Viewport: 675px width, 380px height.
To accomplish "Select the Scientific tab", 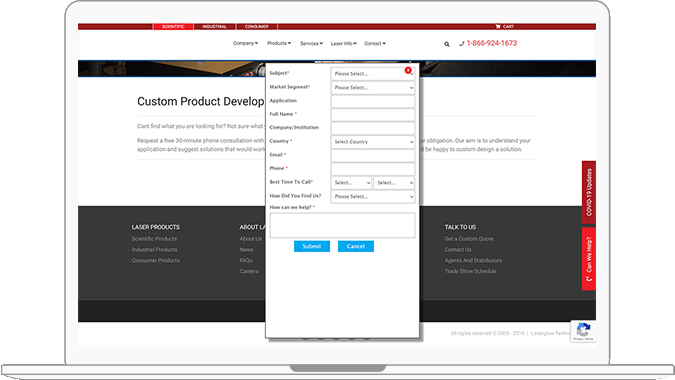I will tap(173, 27).
